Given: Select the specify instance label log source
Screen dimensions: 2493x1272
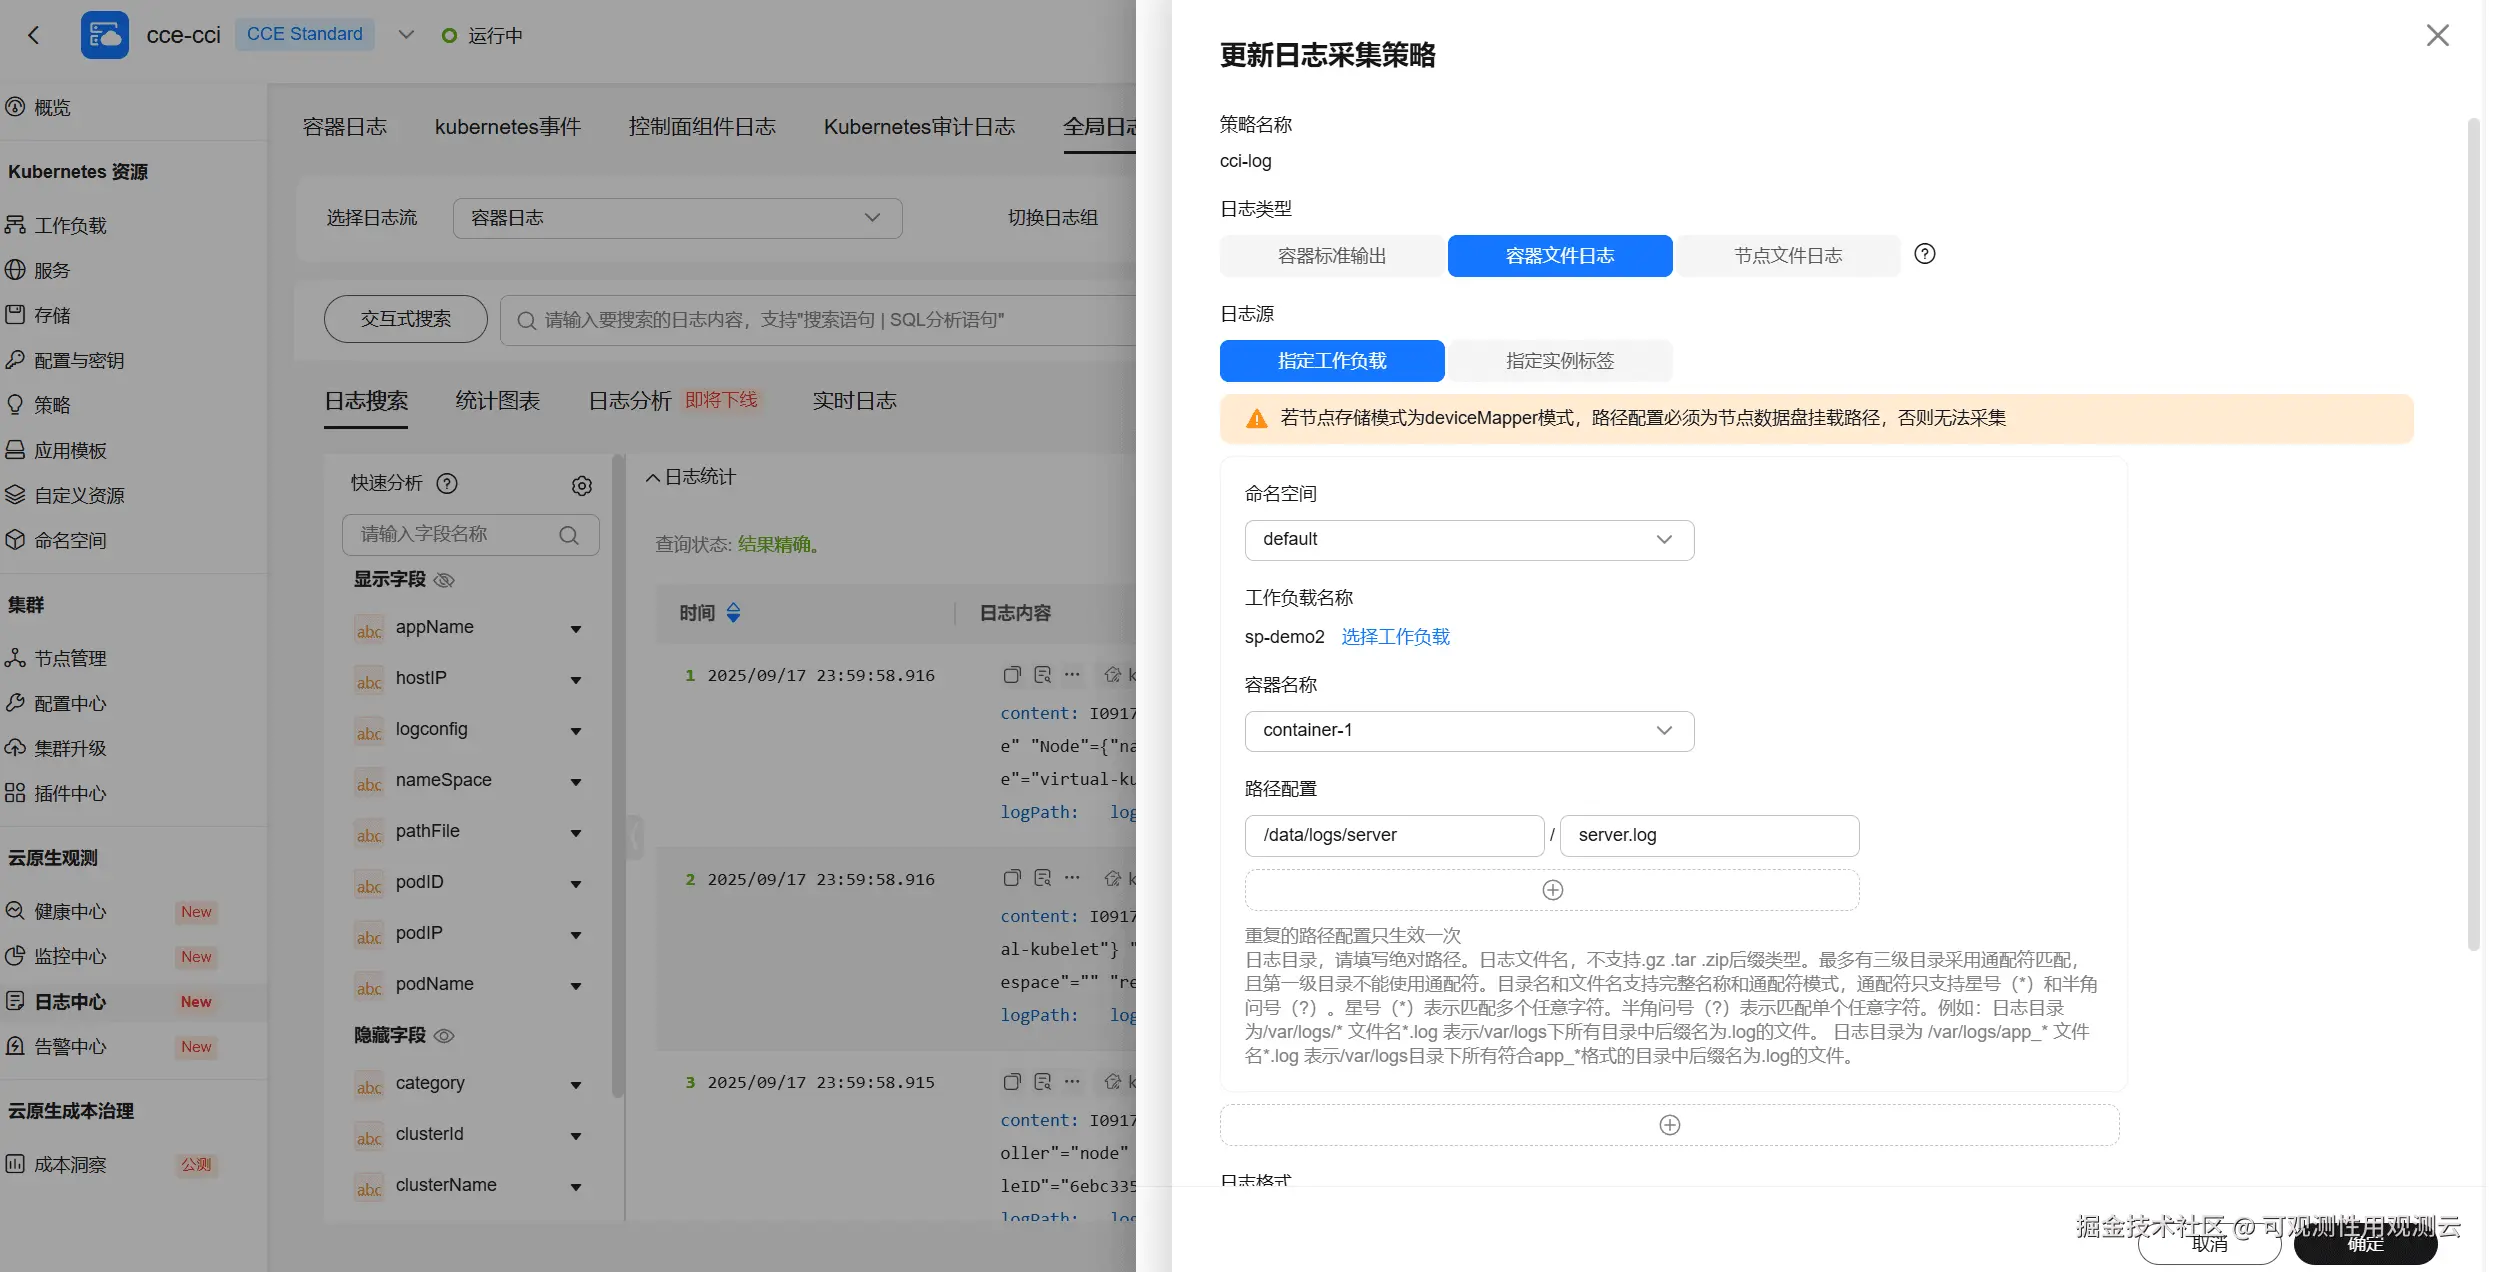Looking at the screenshot, I should tap(1559, 361).
